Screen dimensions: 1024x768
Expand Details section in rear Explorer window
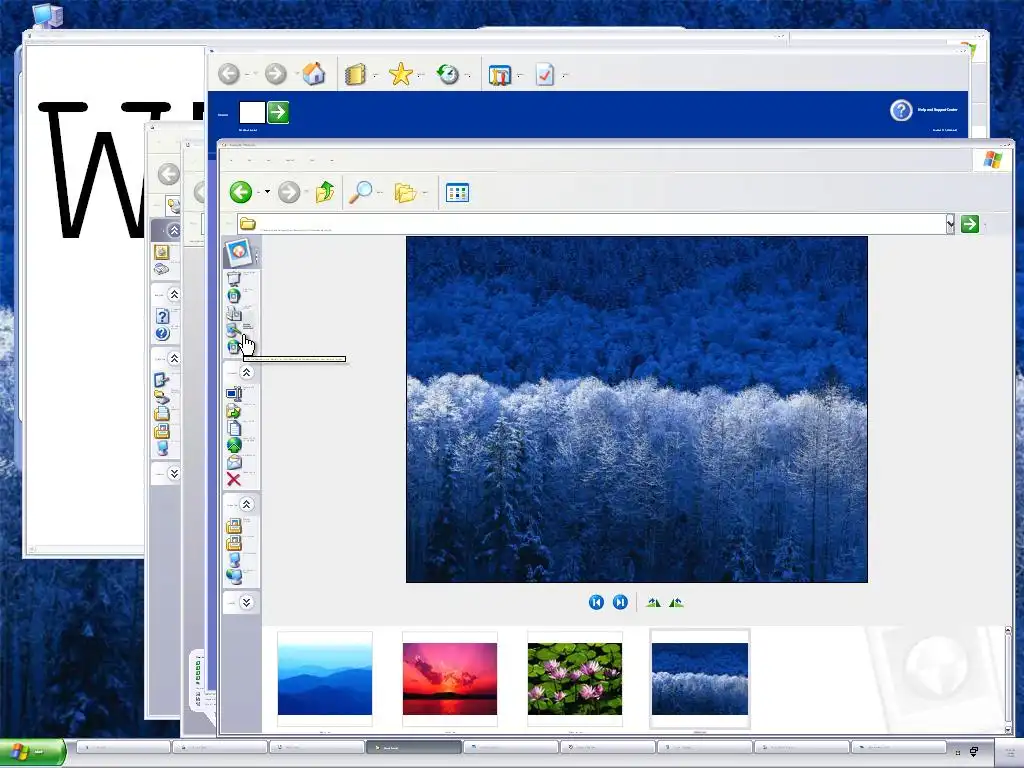point(174,473)
